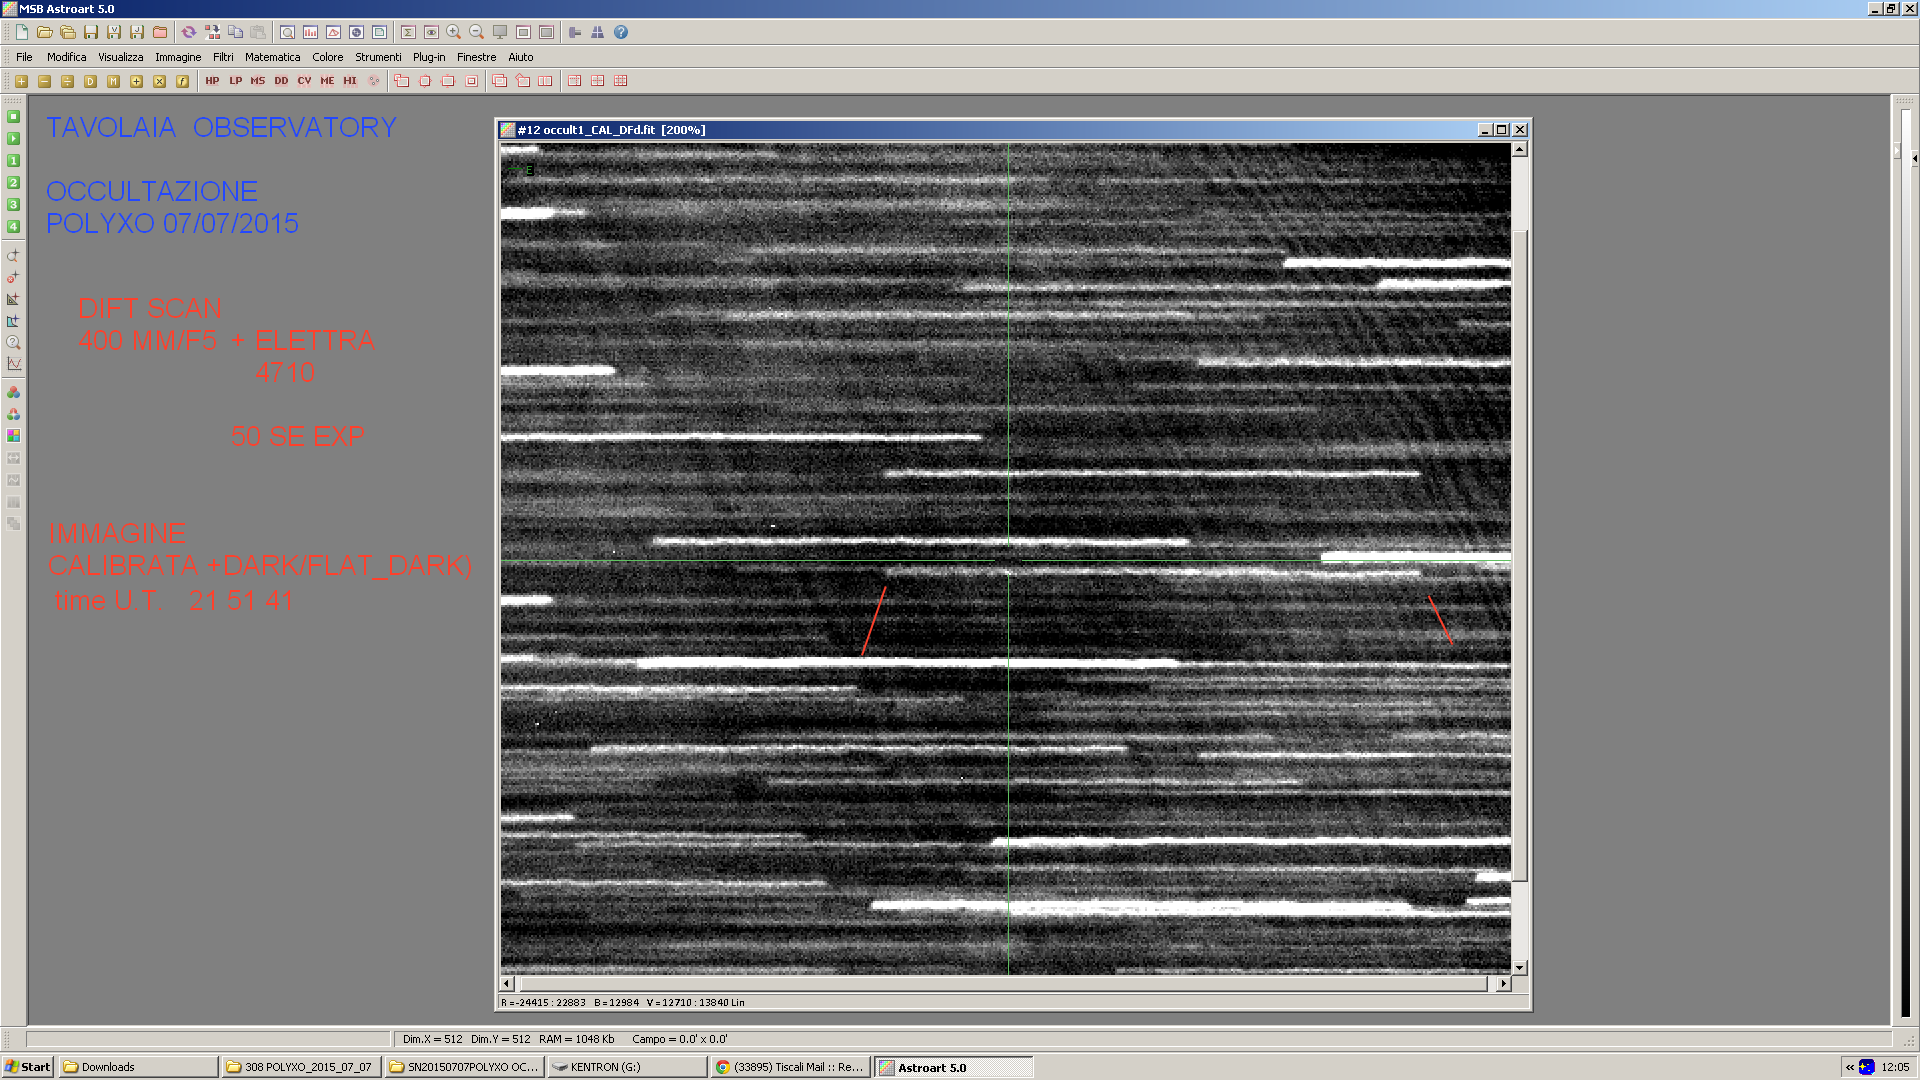The width and height of the screenshot is (1920, 1080).
Task: Click the eye preview icon
Action: click(431, 32)
